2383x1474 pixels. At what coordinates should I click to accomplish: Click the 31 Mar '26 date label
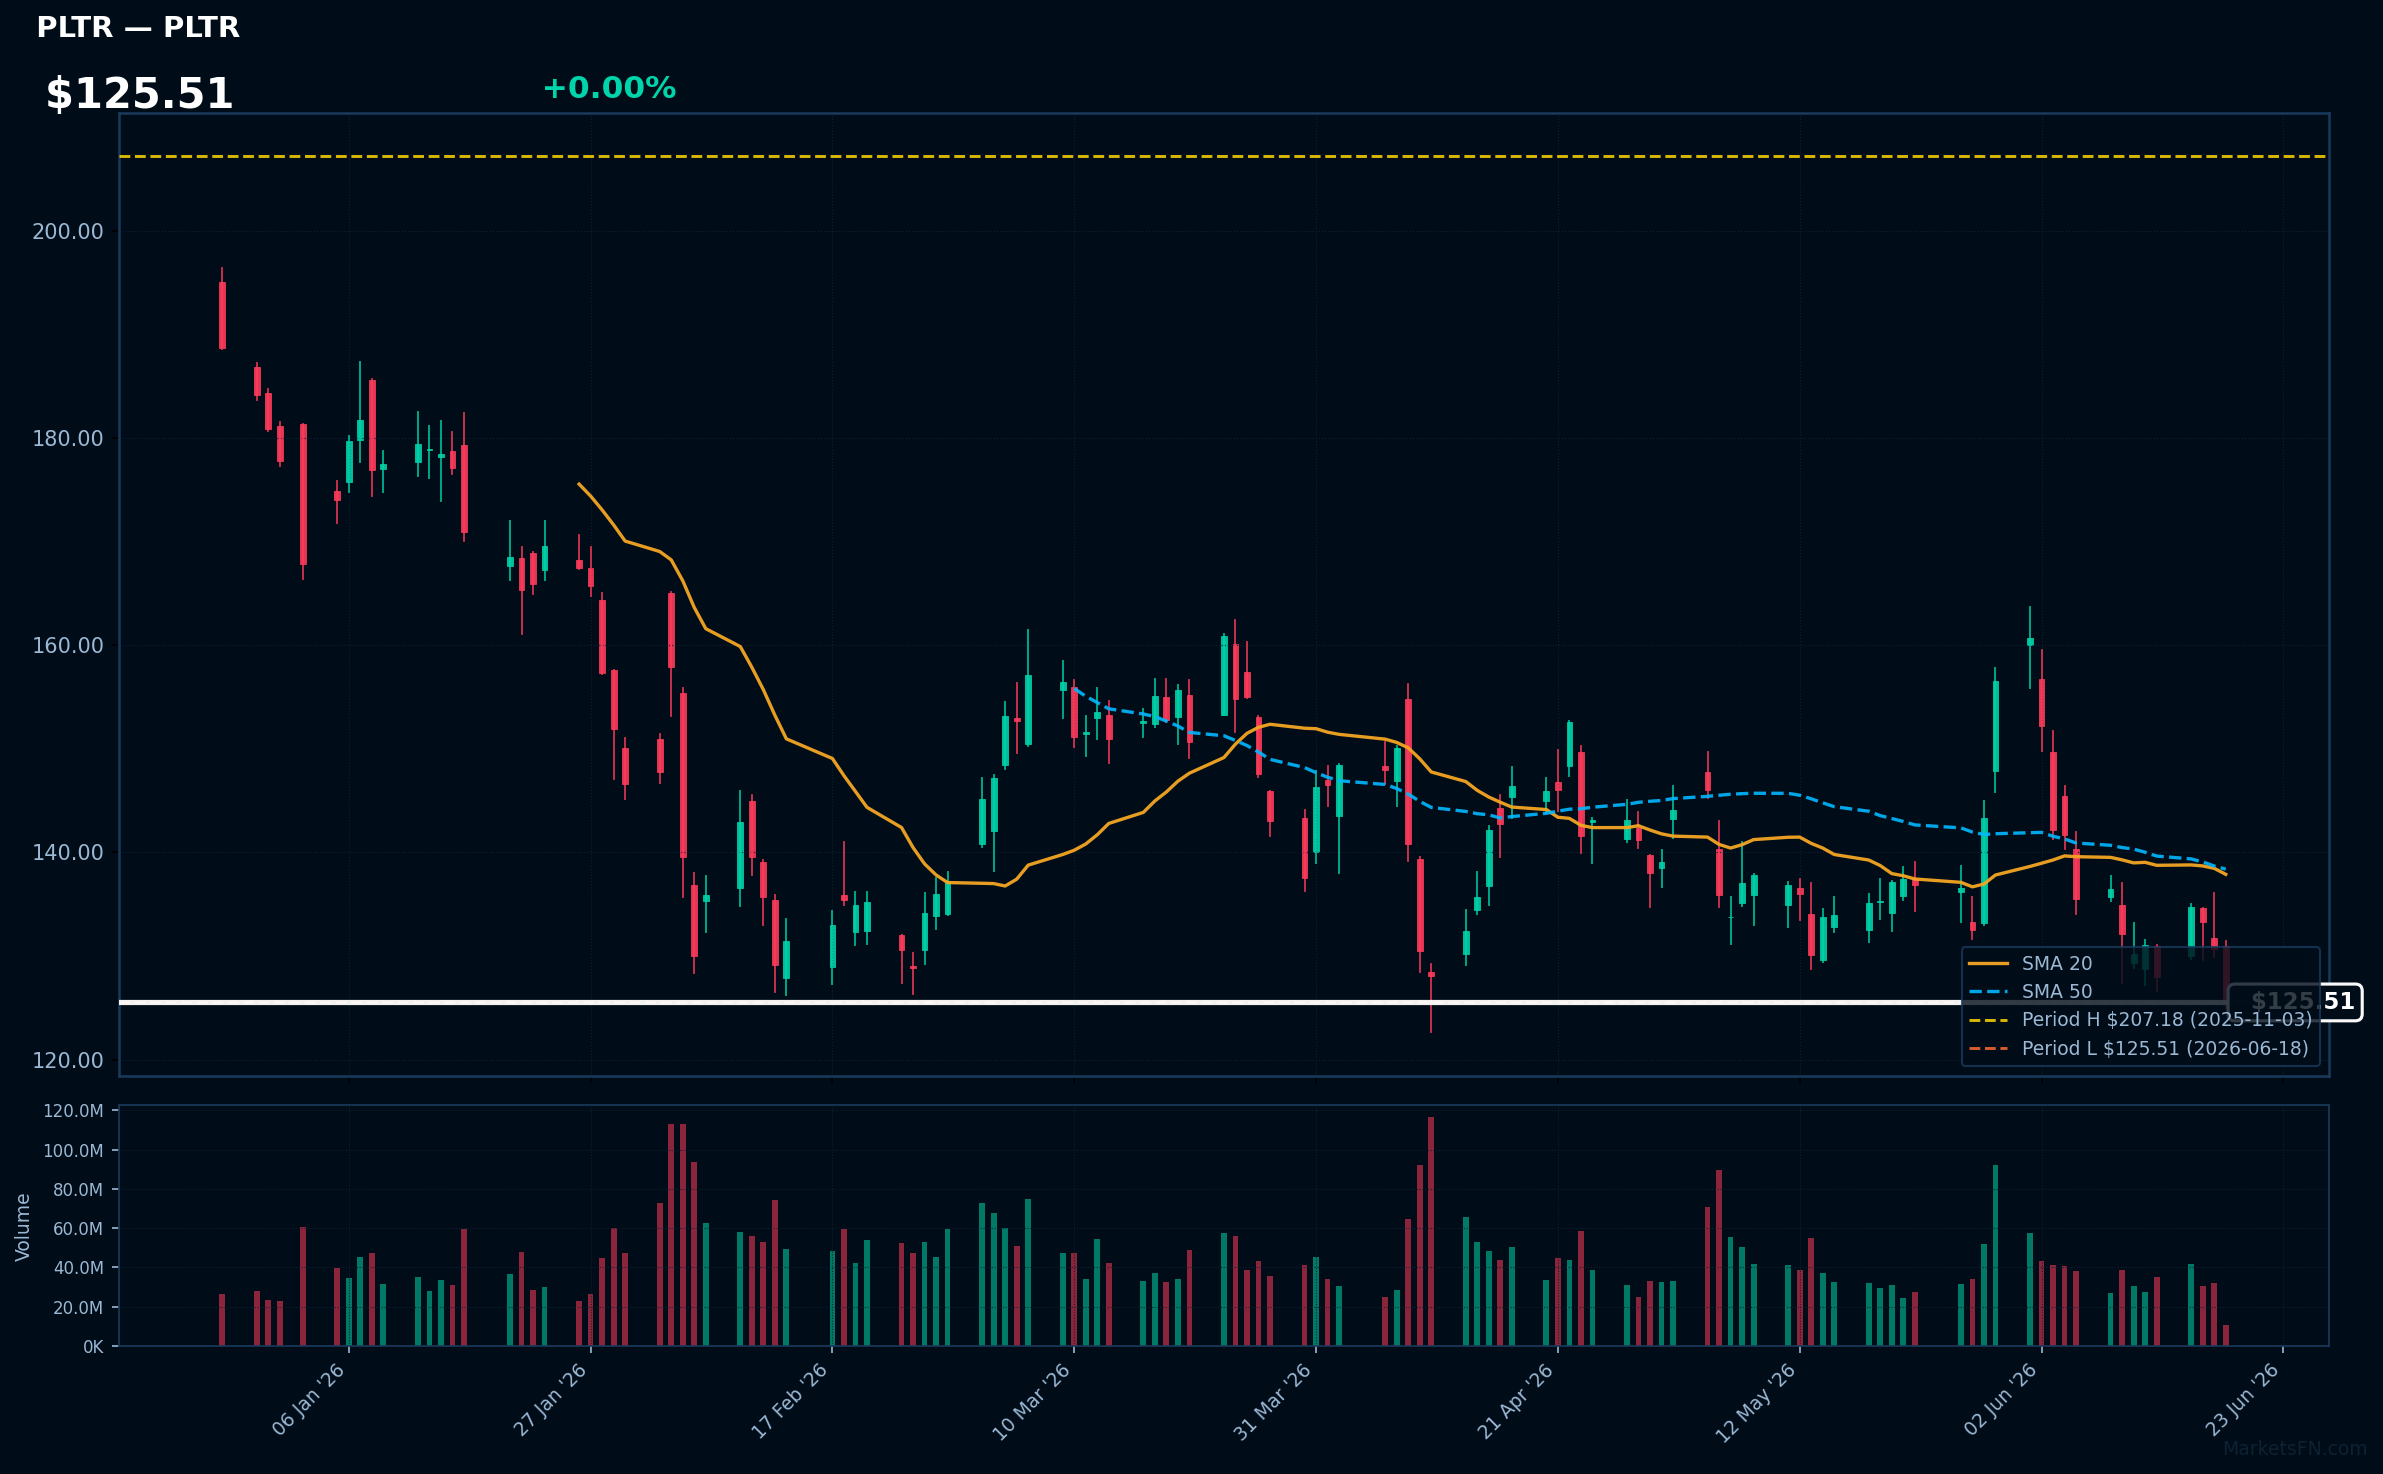(x=1273, y=1400)
